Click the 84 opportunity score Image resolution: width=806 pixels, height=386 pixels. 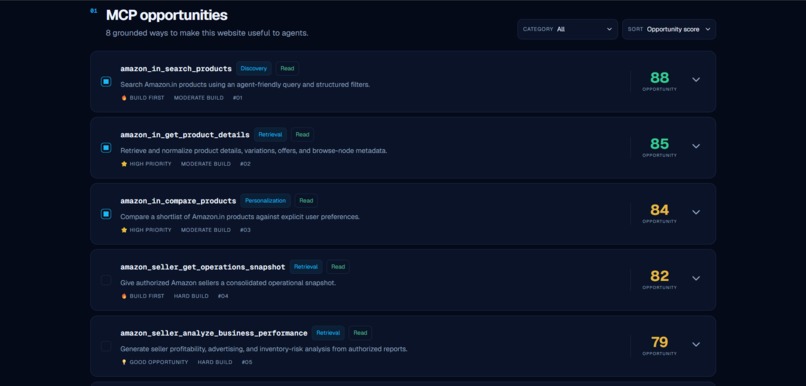pos(660,210)
